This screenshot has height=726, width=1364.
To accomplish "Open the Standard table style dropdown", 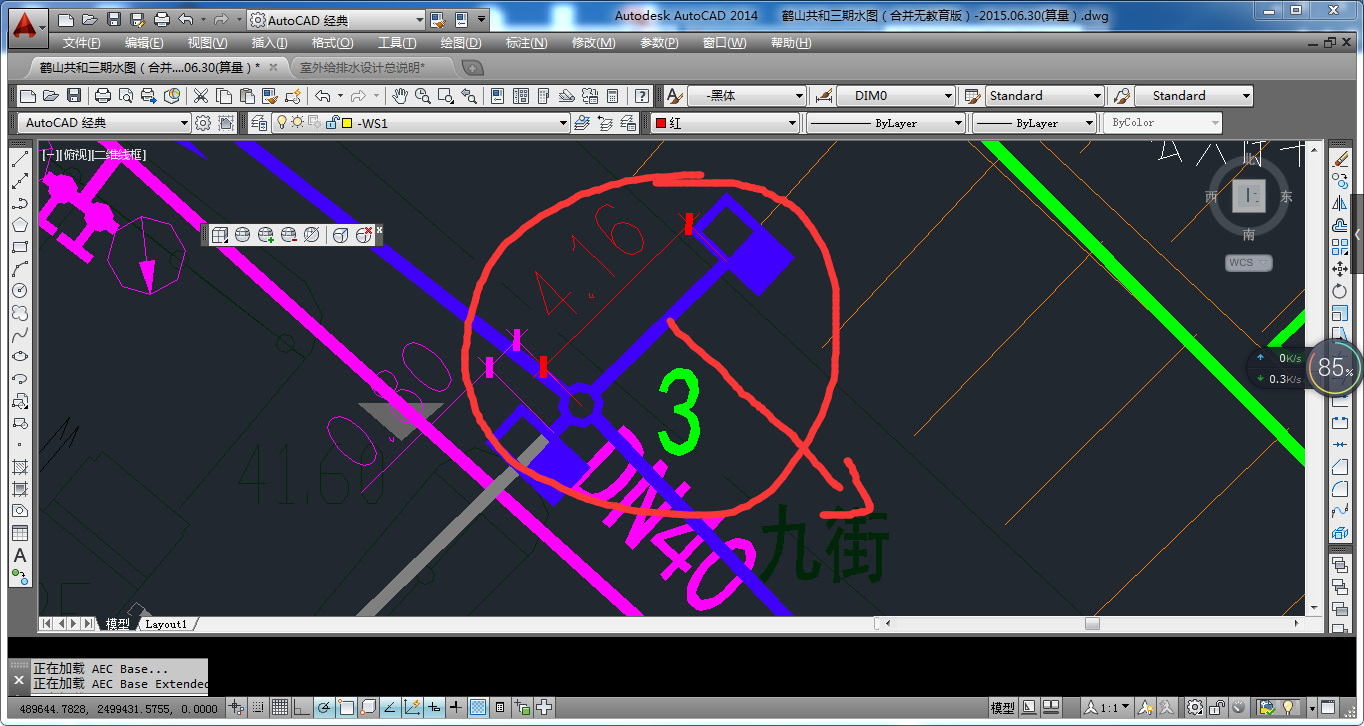I will click(1044, 96).
